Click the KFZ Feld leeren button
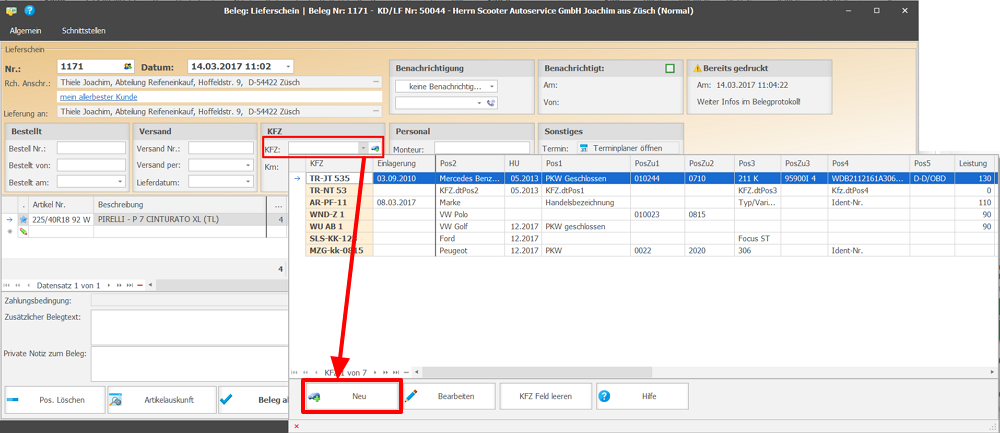 click(546, 396)
